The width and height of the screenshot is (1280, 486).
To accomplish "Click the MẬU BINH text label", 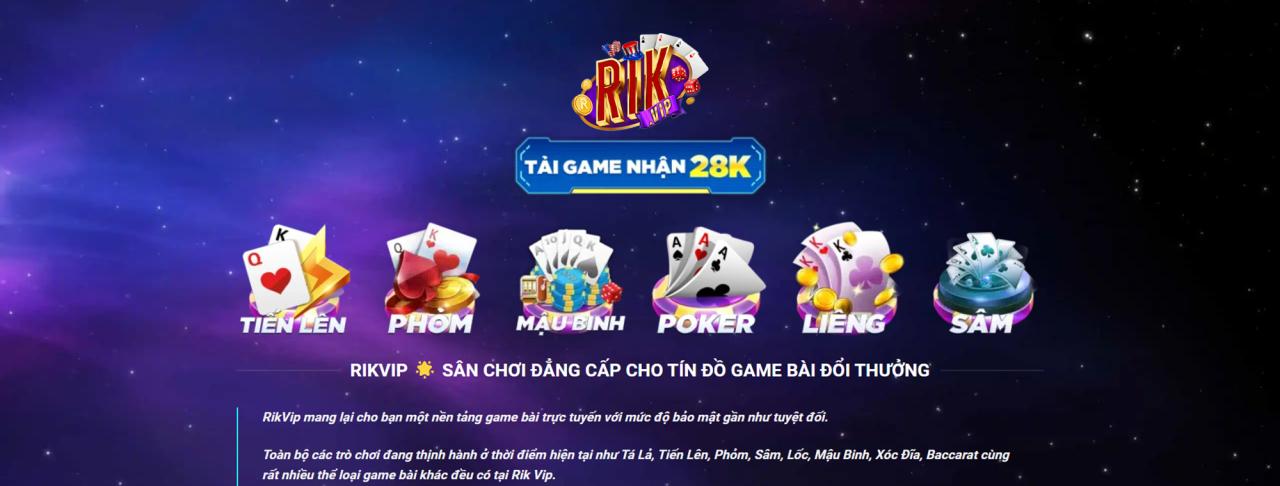I will click(570, 323).
